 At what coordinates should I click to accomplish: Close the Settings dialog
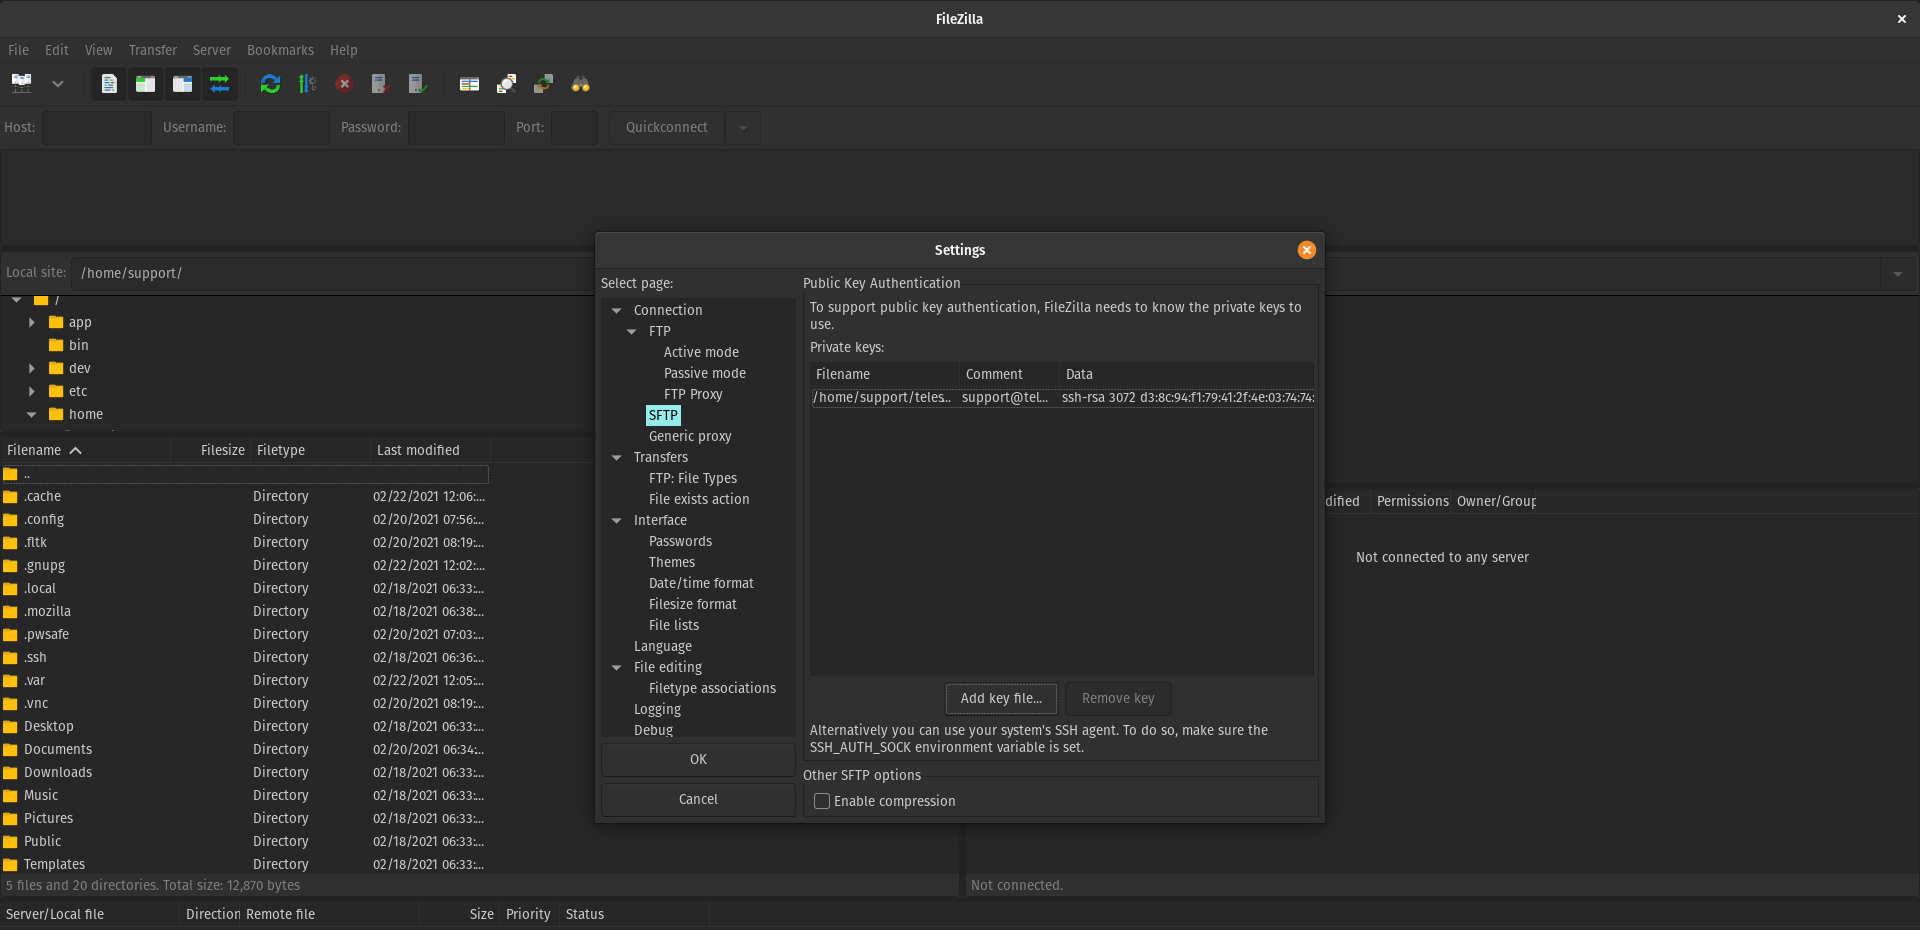click(1306, 250)
